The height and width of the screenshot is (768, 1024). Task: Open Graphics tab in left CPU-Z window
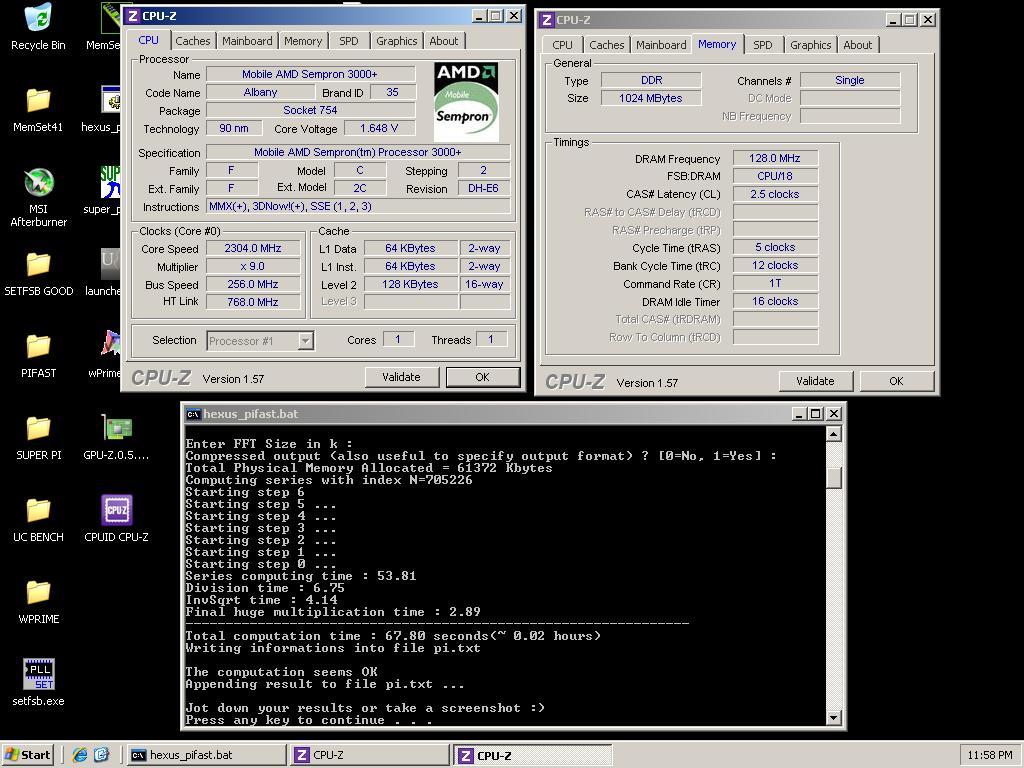coord(396,40)
